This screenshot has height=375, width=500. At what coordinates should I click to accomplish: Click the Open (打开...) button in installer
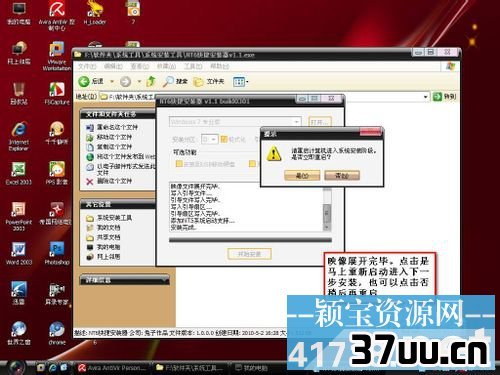tap(320, 122)
